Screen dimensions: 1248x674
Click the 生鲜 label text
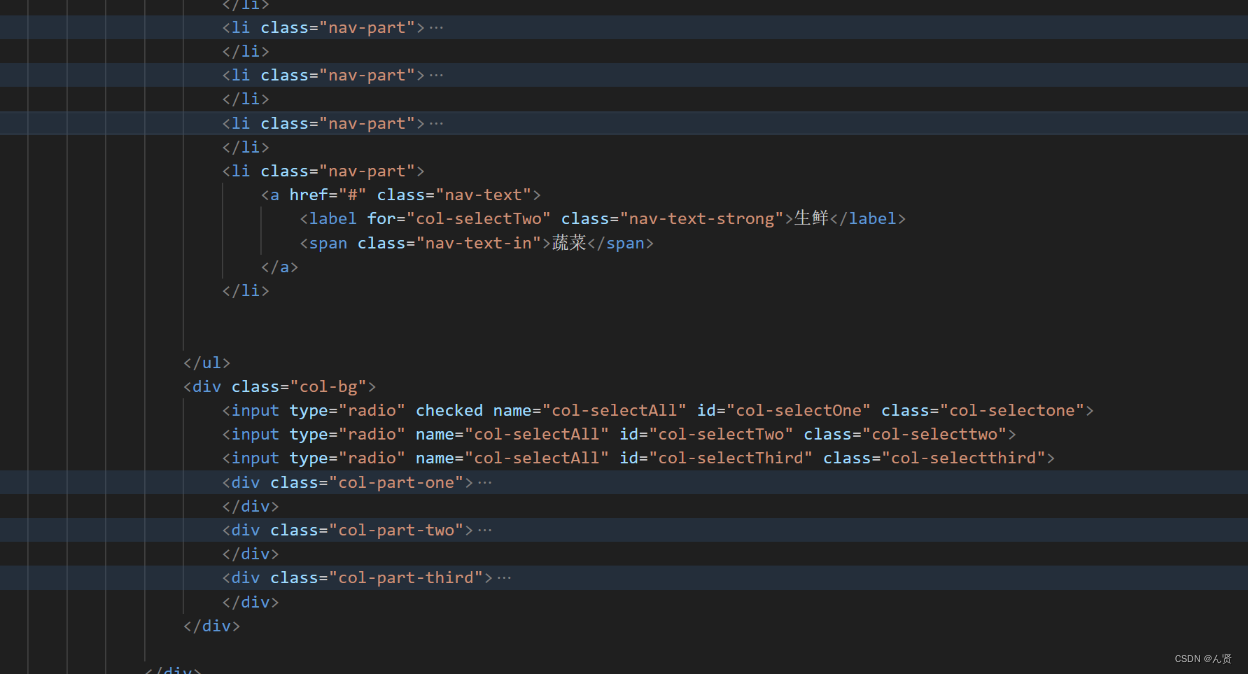coord(811,218)
